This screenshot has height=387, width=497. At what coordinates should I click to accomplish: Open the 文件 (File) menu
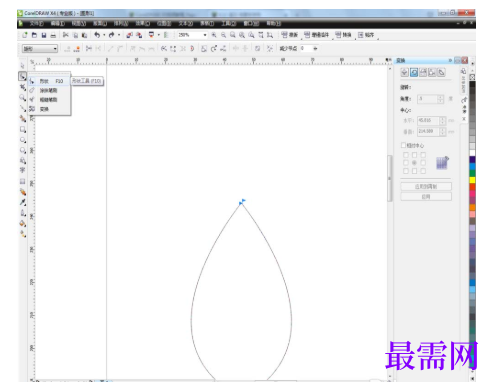[x=37, y=24]
